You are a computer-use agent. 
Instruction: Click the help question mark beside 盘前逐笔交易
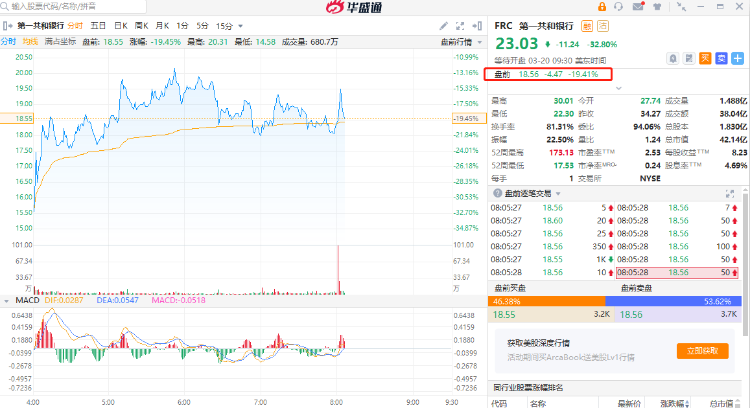[497, 193]
